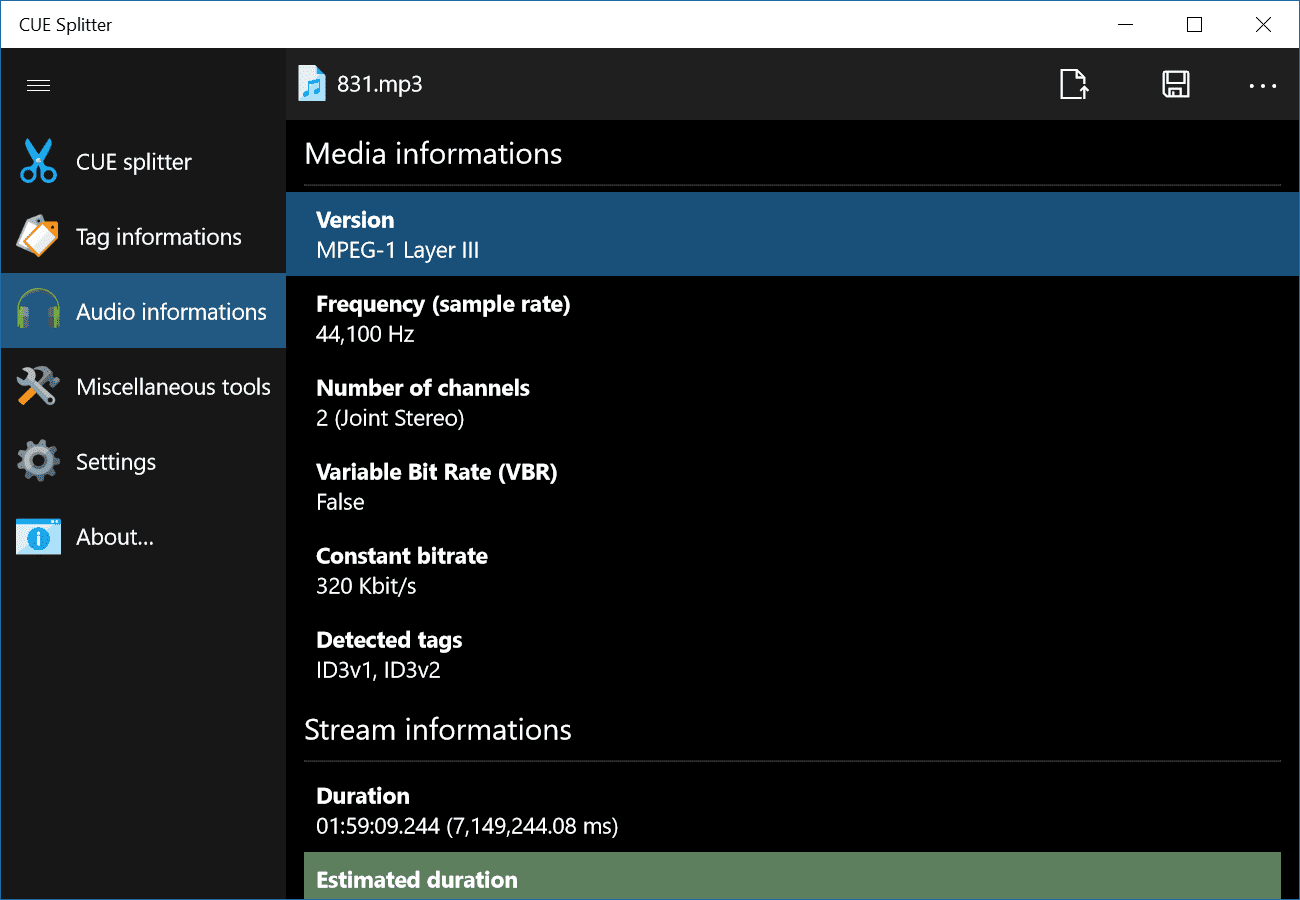Maximize the CUE Splitter window
This screenshot has height=900, width=1300.
pos(1194,25)
